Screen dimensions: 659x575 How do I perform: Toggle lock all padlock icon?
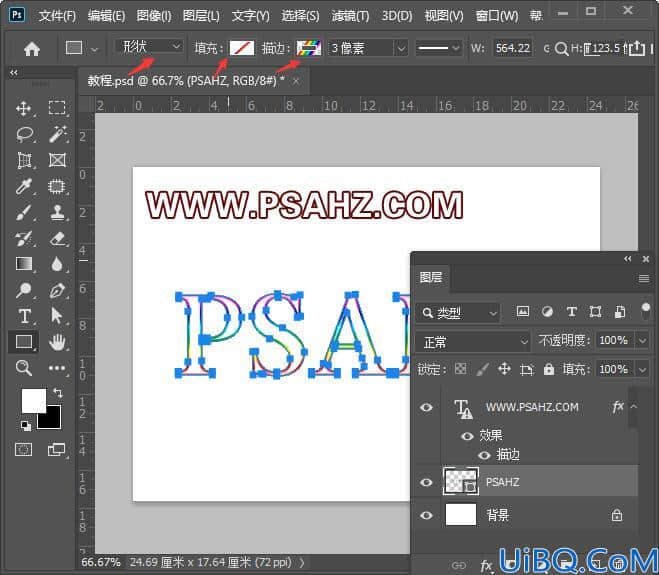coord(548,369)
